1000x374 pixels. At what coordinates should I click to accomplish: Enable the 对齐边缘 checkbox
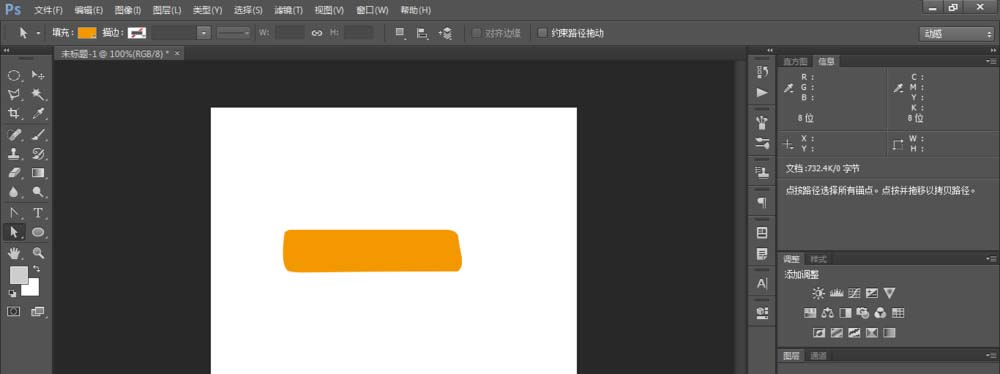pyautogui.click(x=476, y=33)
